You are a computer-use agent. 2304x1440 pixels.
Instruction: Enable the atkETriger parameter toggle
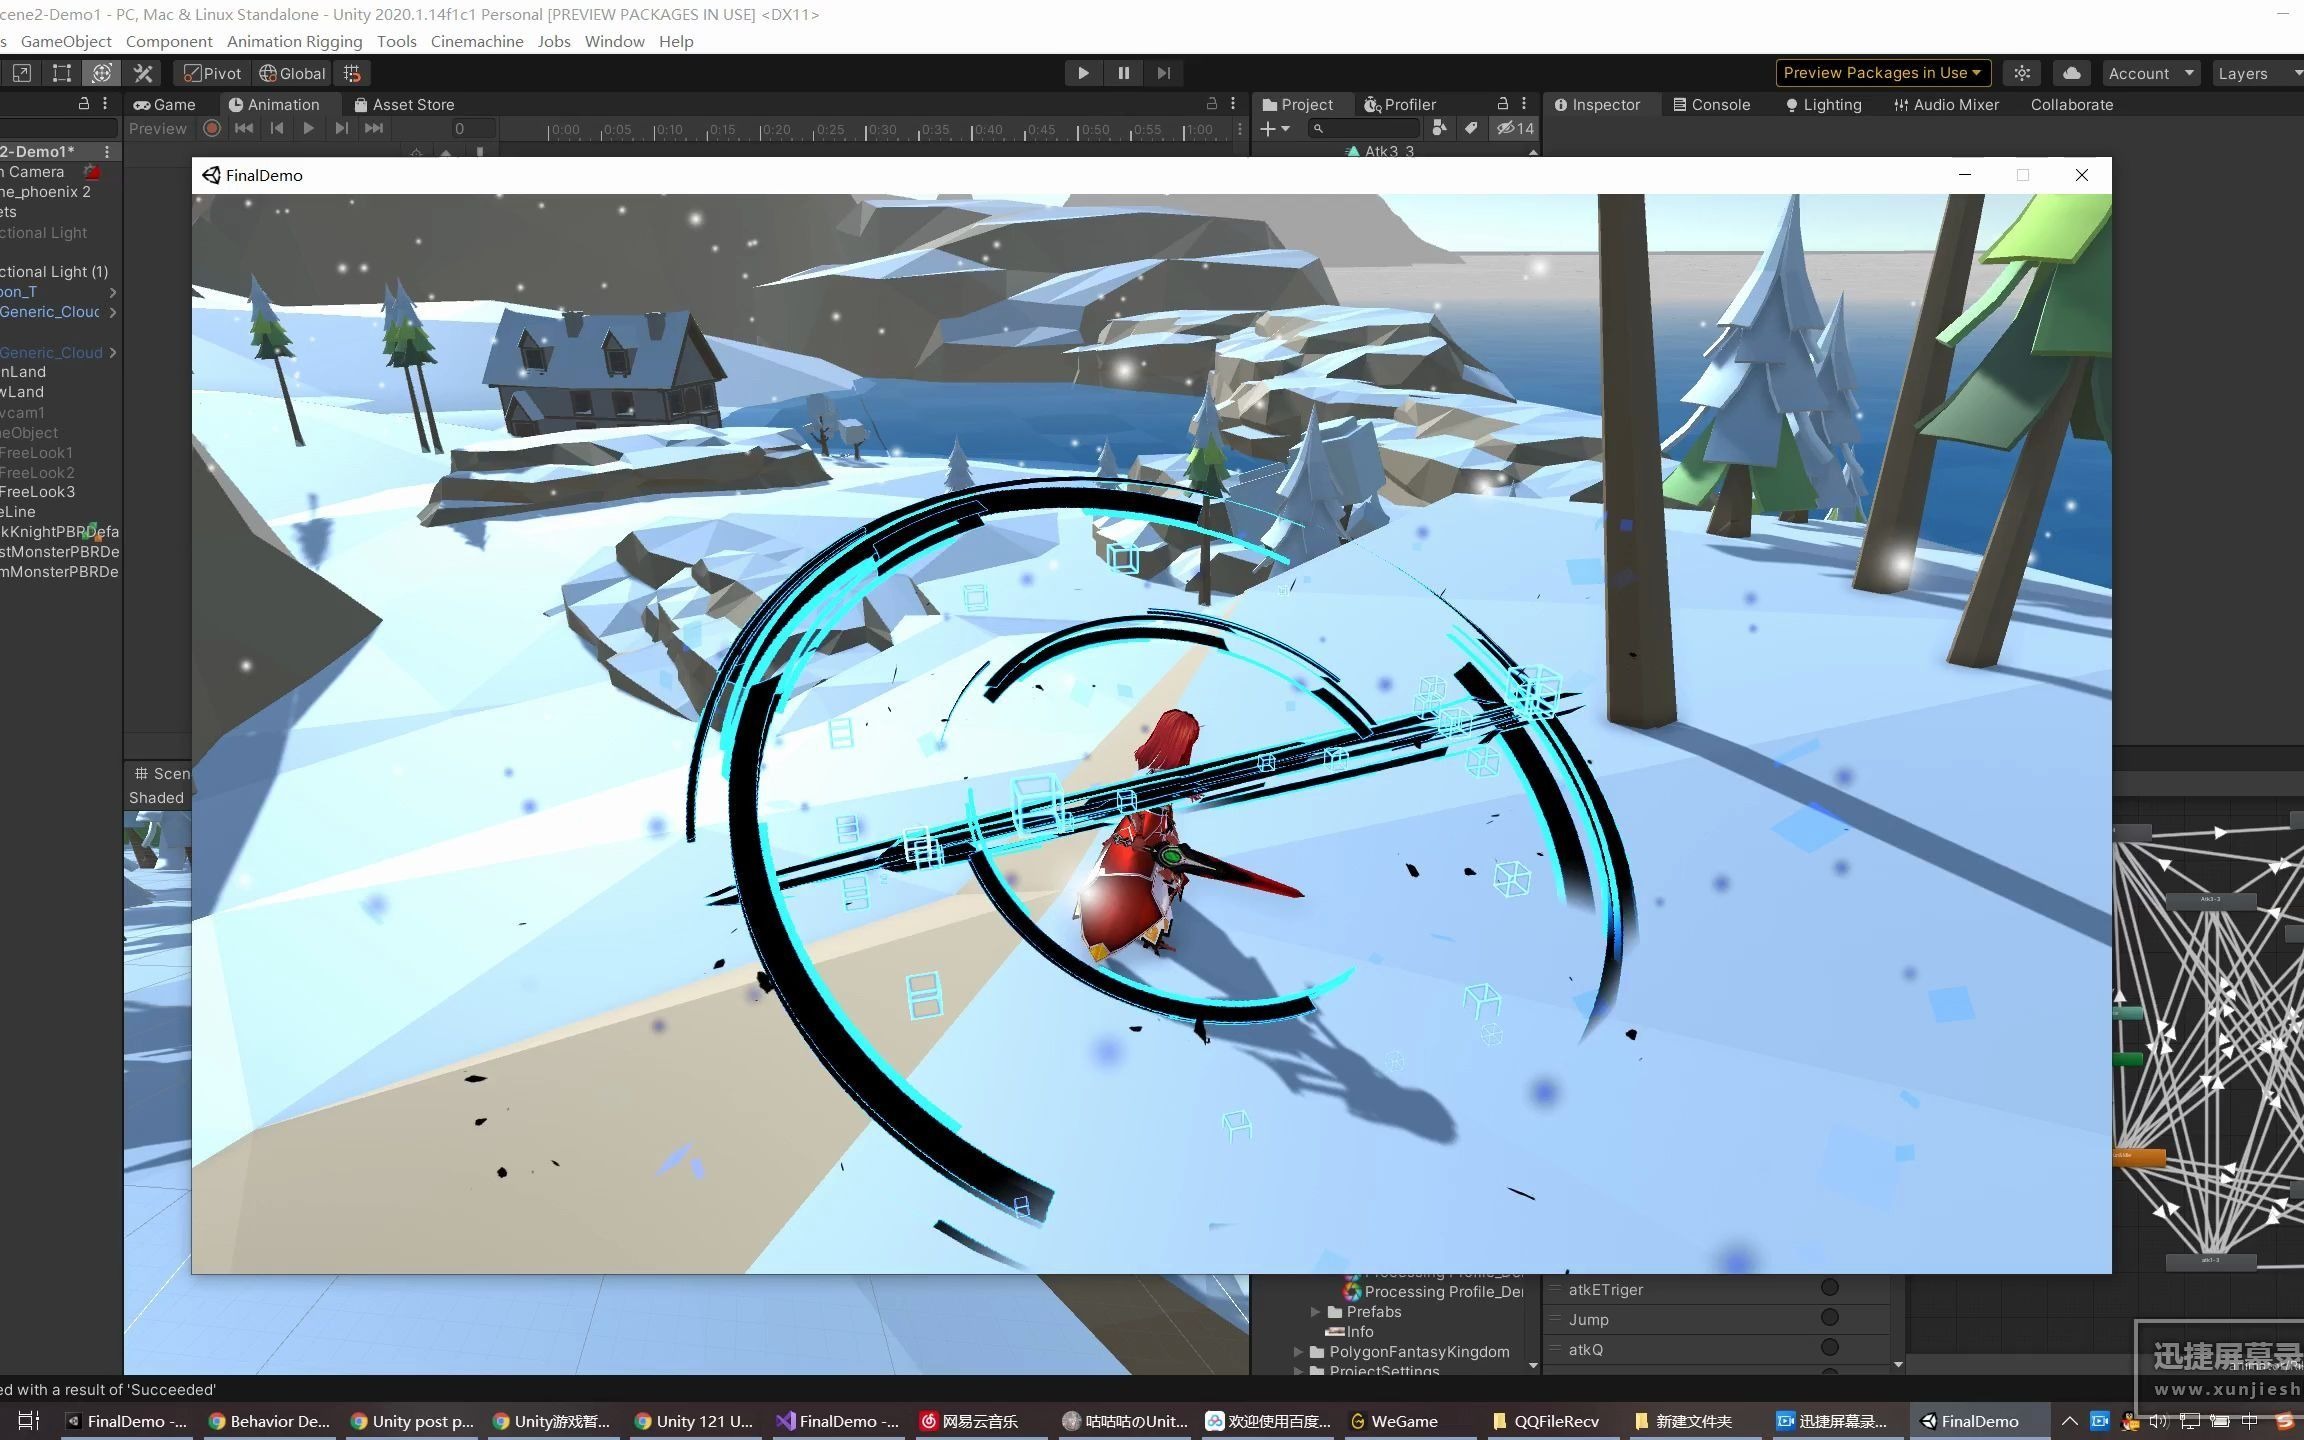(1830, 1288)
